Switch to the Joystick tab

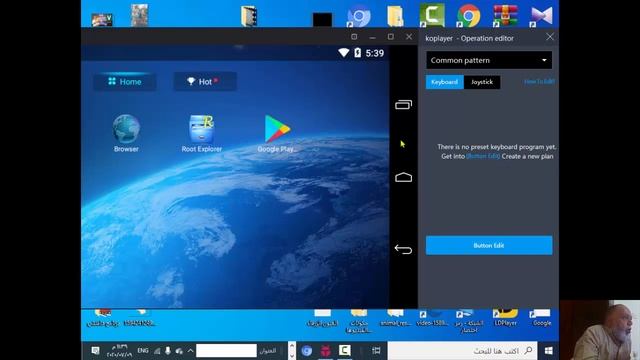[482, 82]
